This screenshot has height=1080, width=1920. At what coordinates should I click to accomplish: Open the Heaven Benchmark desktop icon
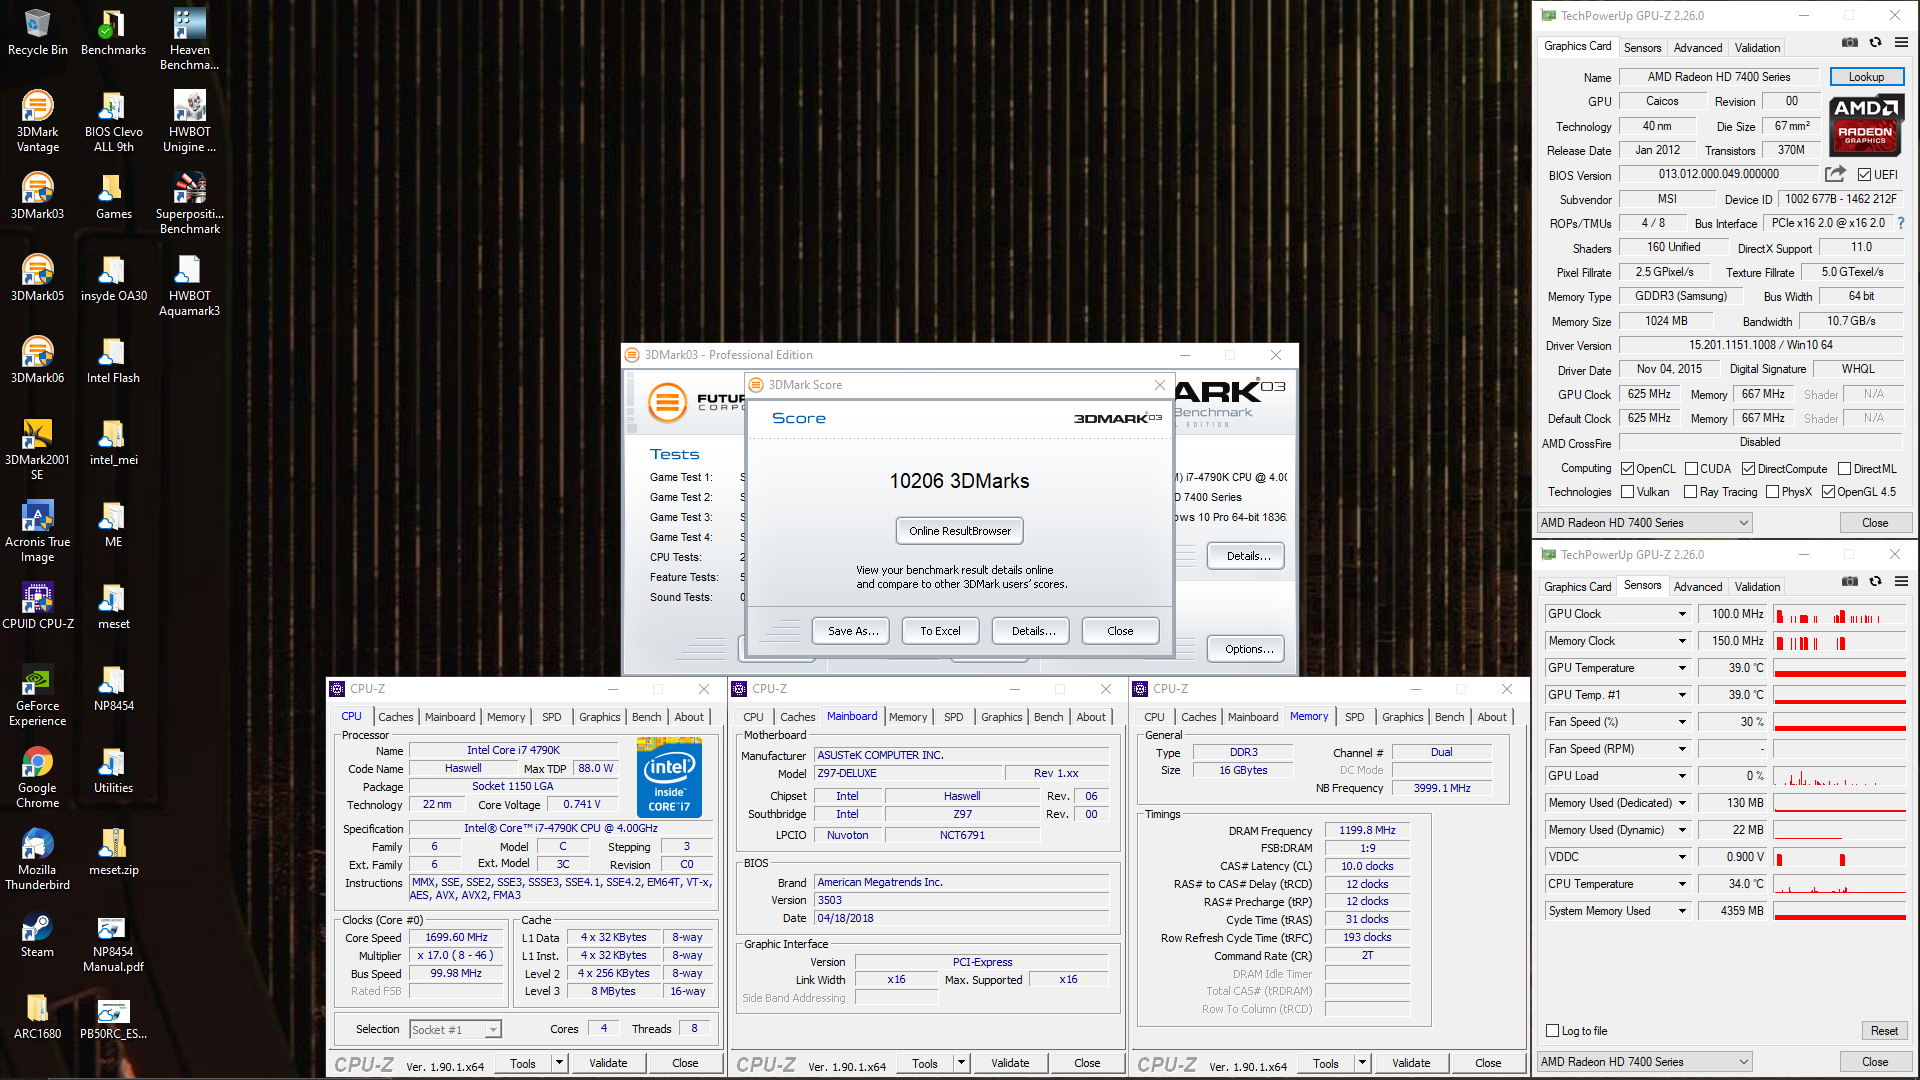coord(189,39)
